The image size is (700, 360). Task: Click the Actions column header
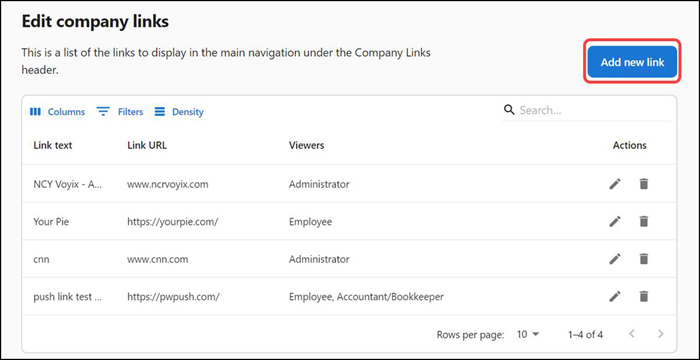point(629,145)
